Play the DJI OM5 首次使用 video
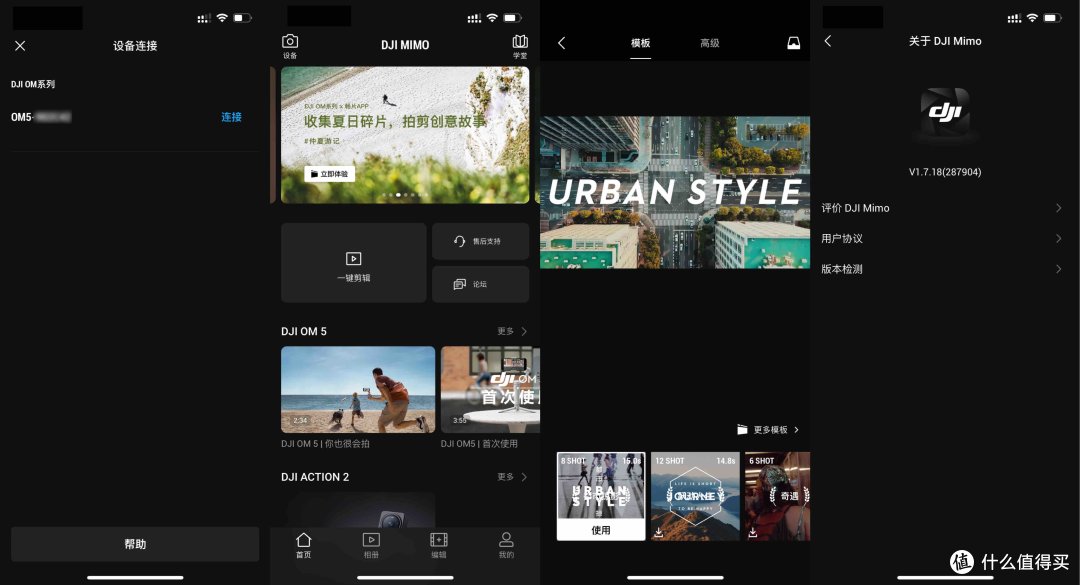The width and height of the screenshot is (1080, 585). click(x=490, y=389)
